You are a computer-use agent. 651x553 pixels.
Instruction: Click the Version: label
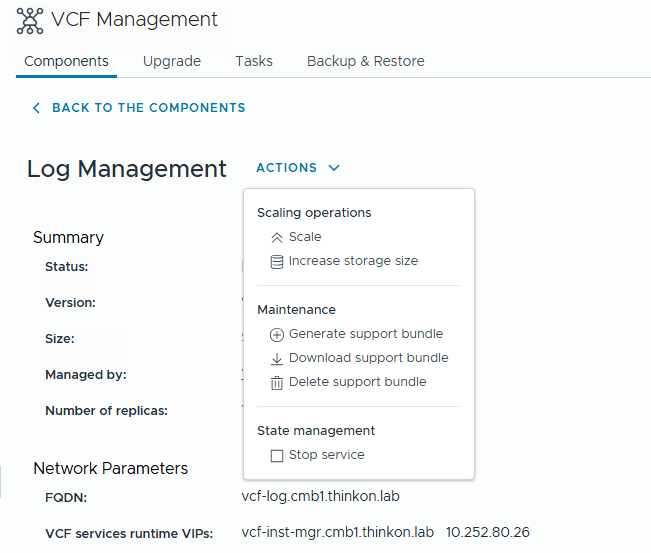point(70,303)
